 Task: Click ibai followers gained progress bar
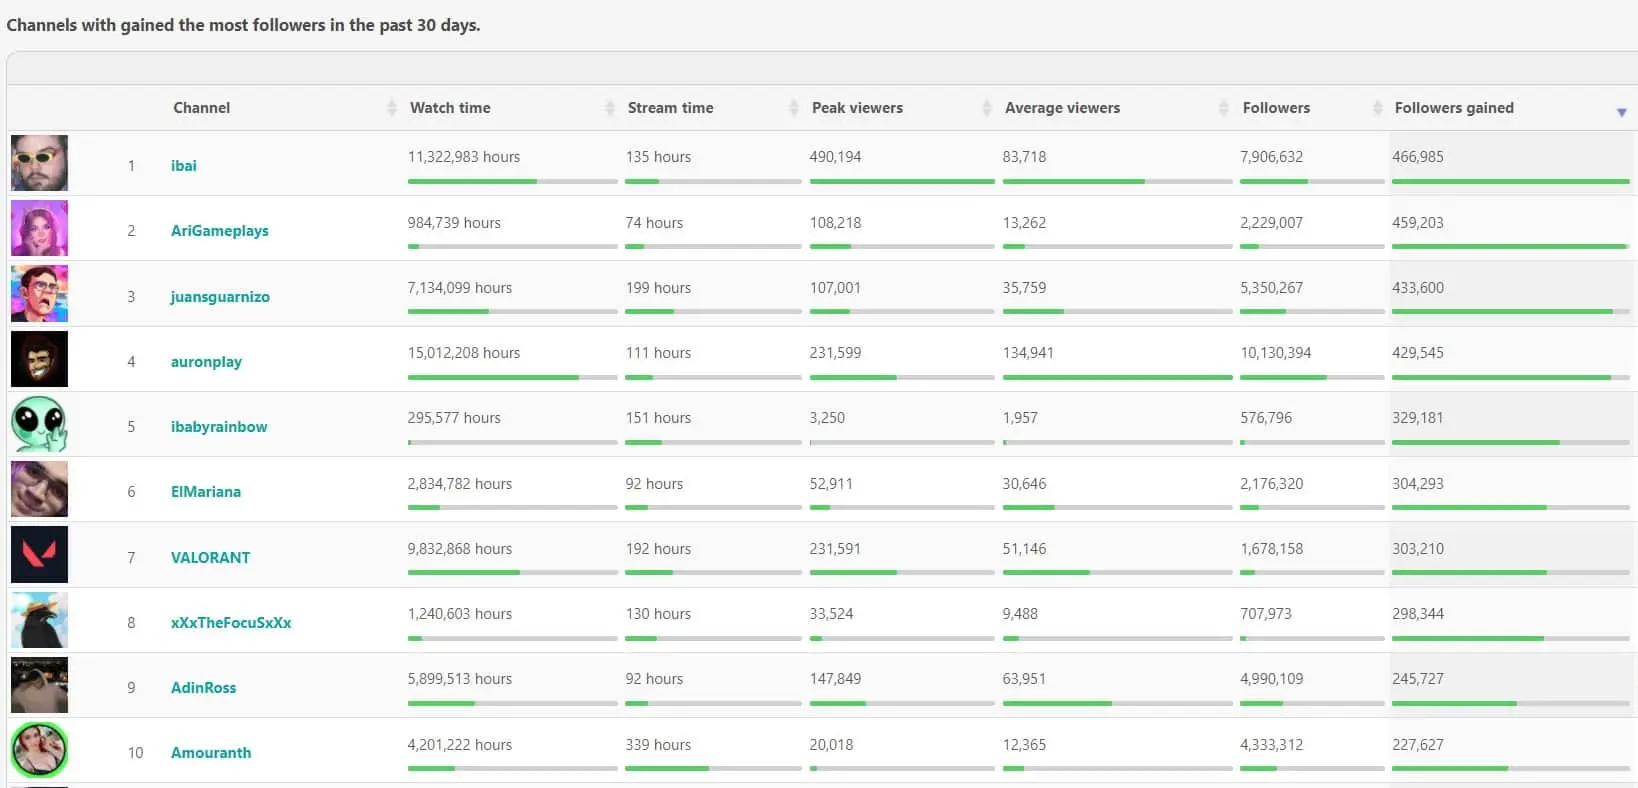pos(1510,181)
